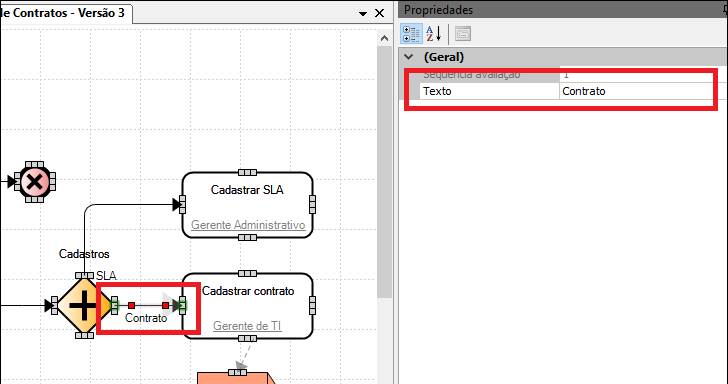The image size is (728, 384).
Task: Switch properties to categorized view
Action: click(411, 34)
